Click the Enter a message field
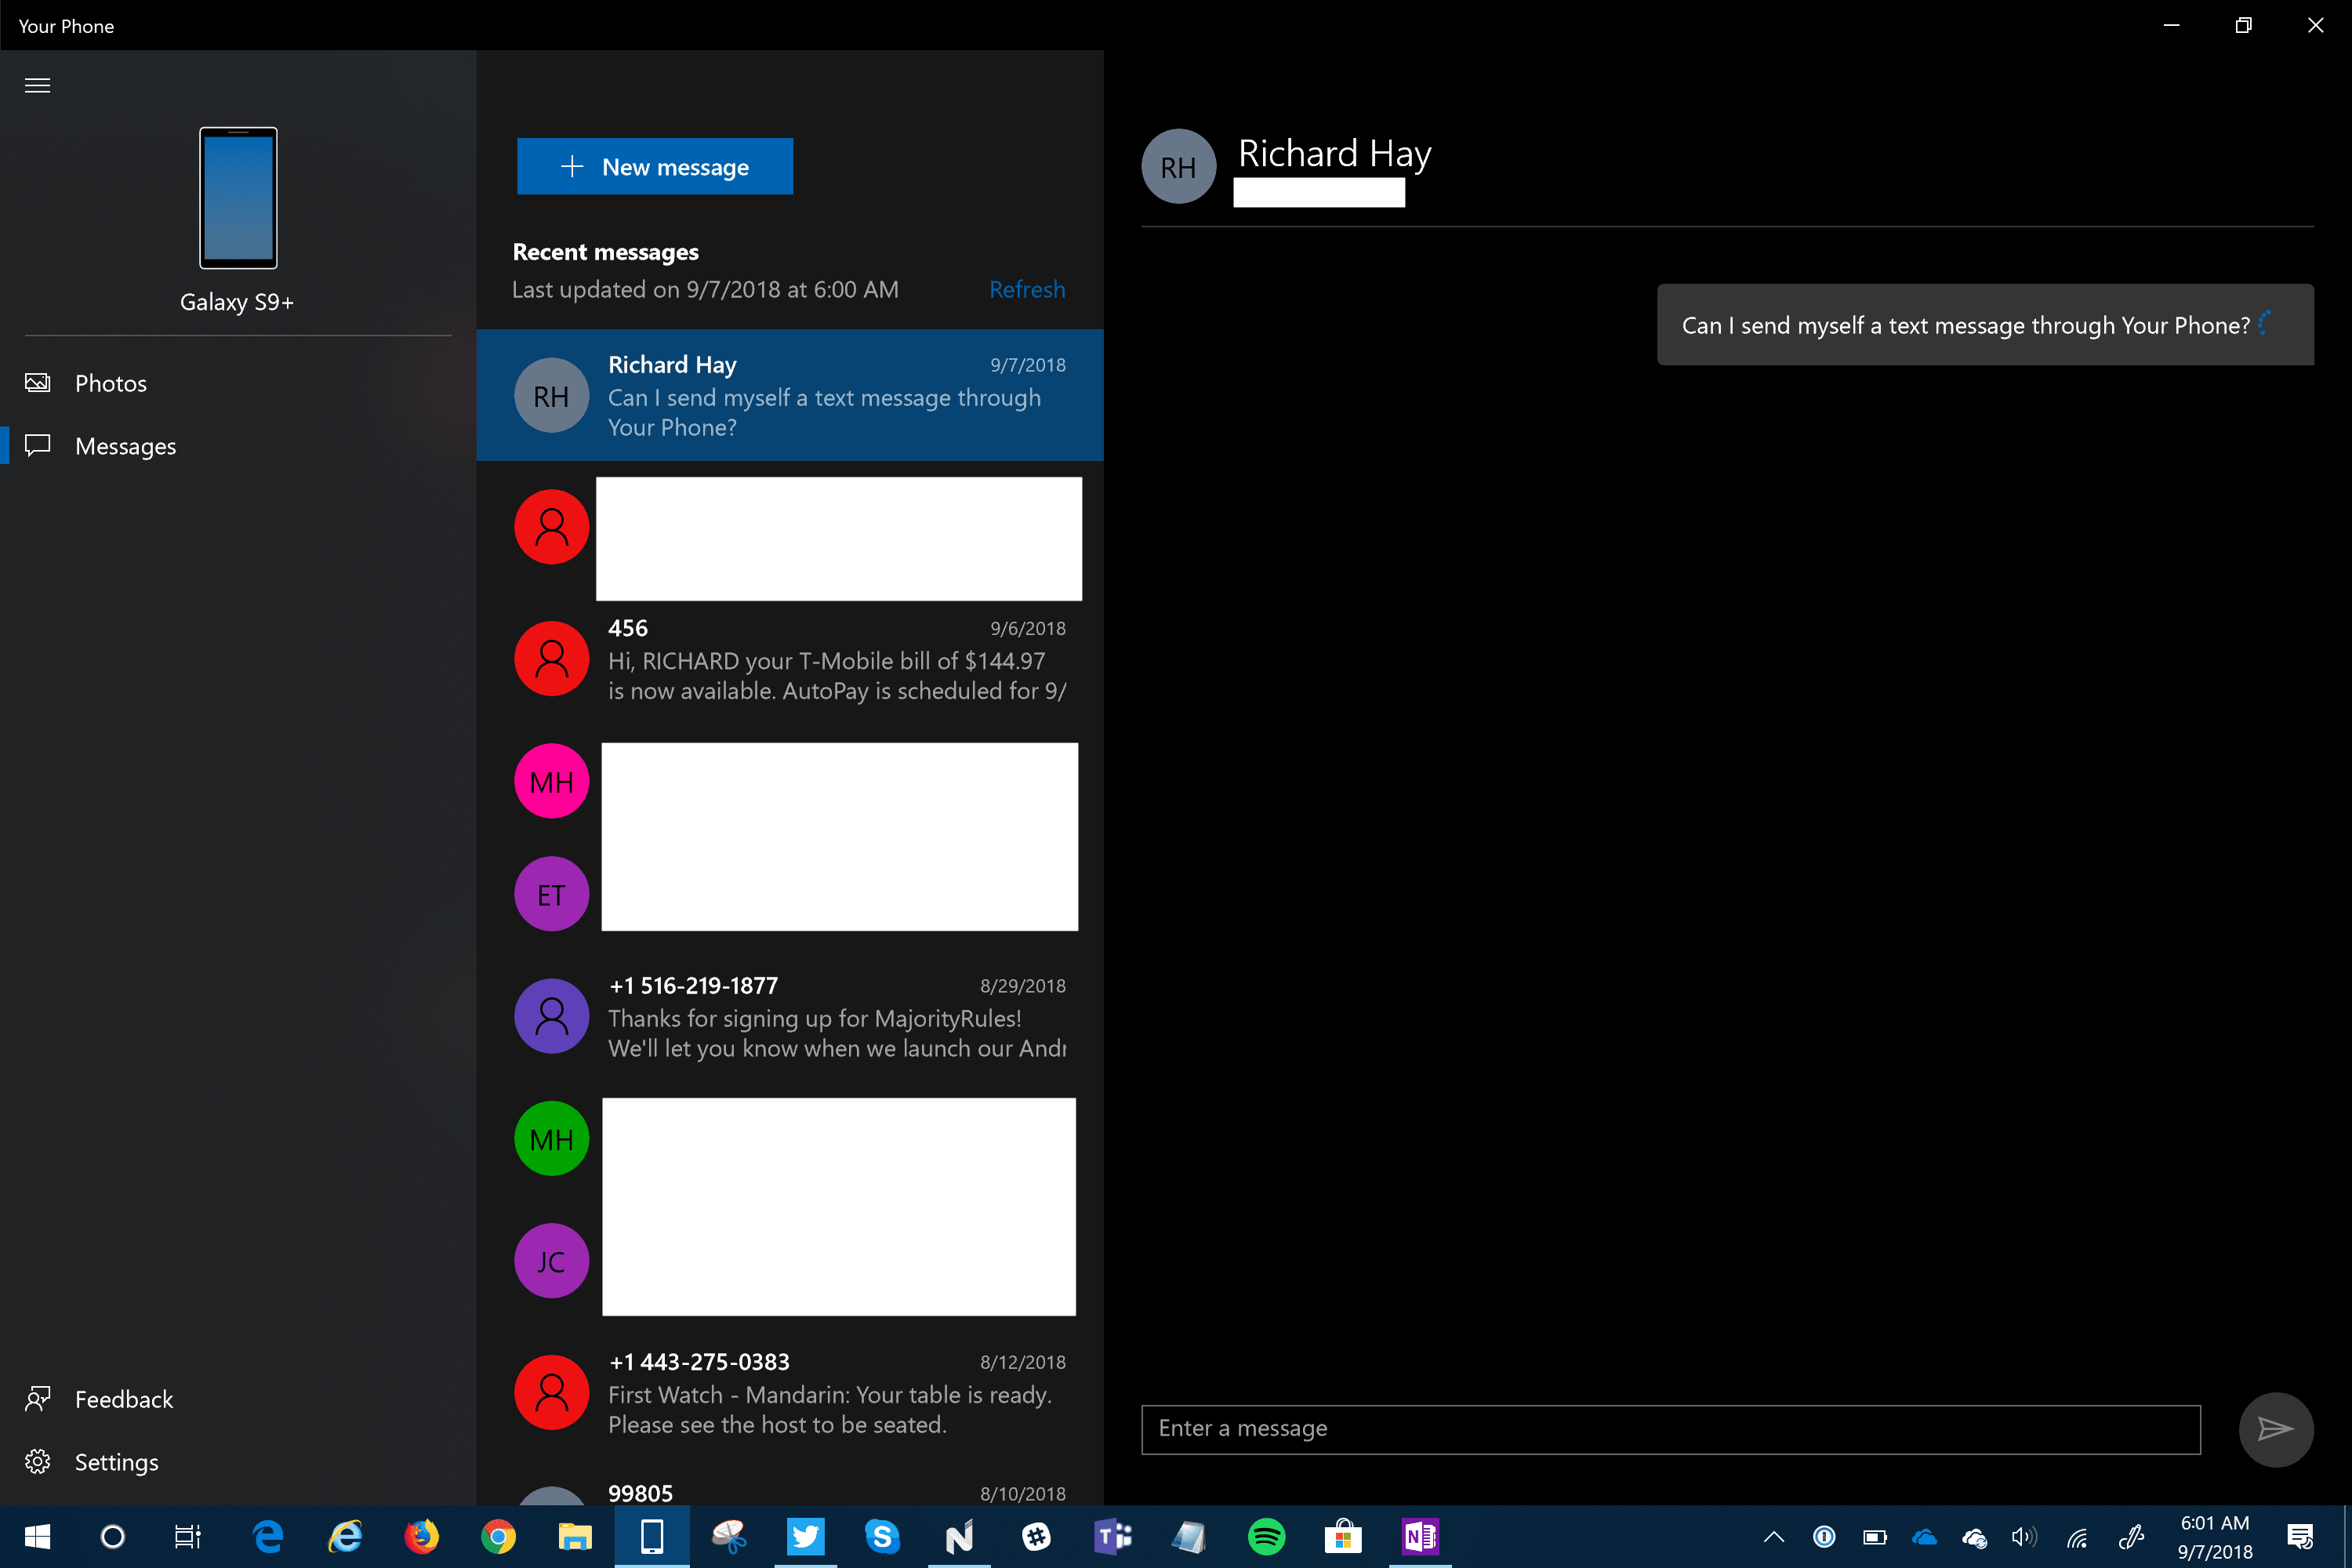The image size is (2352, 1568). tap(1670, 1429)
